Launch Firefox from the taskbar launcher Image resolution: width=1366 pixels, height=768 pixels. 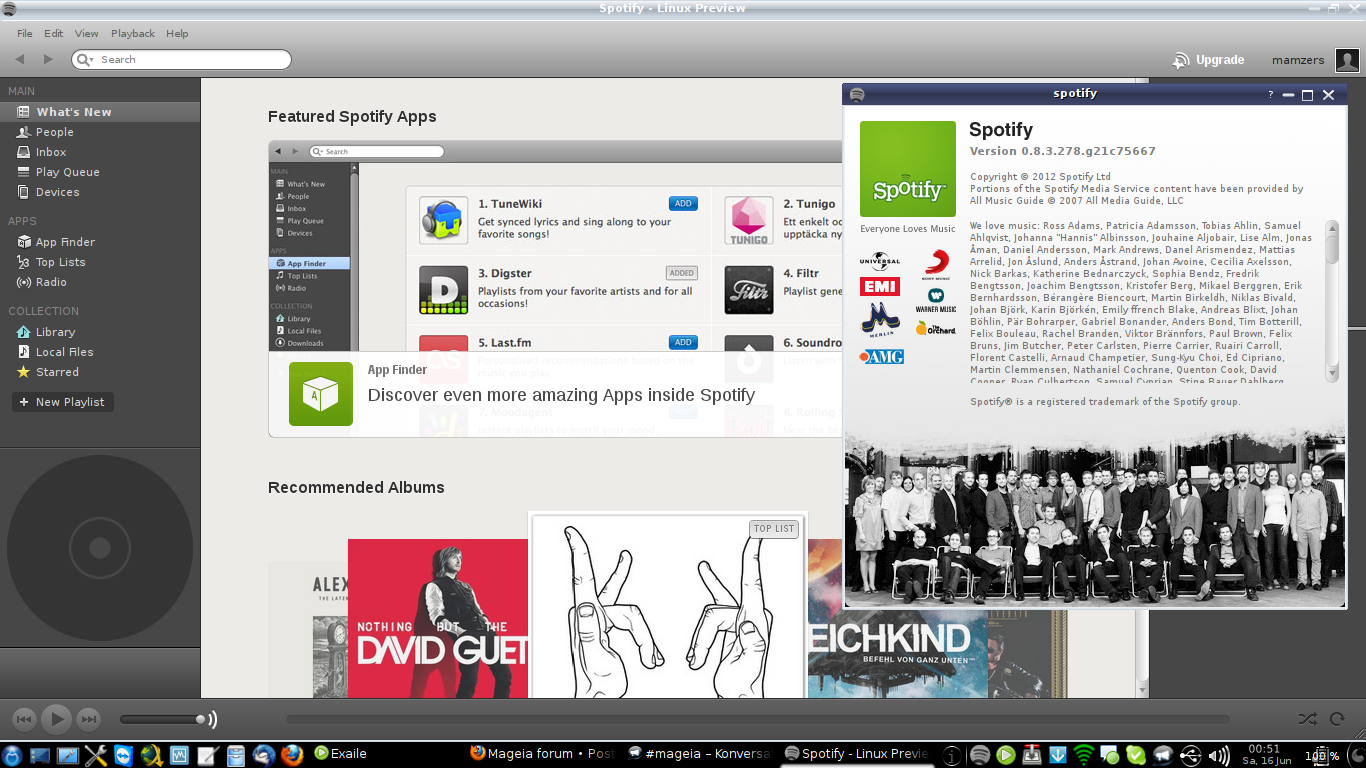point(291,755)
